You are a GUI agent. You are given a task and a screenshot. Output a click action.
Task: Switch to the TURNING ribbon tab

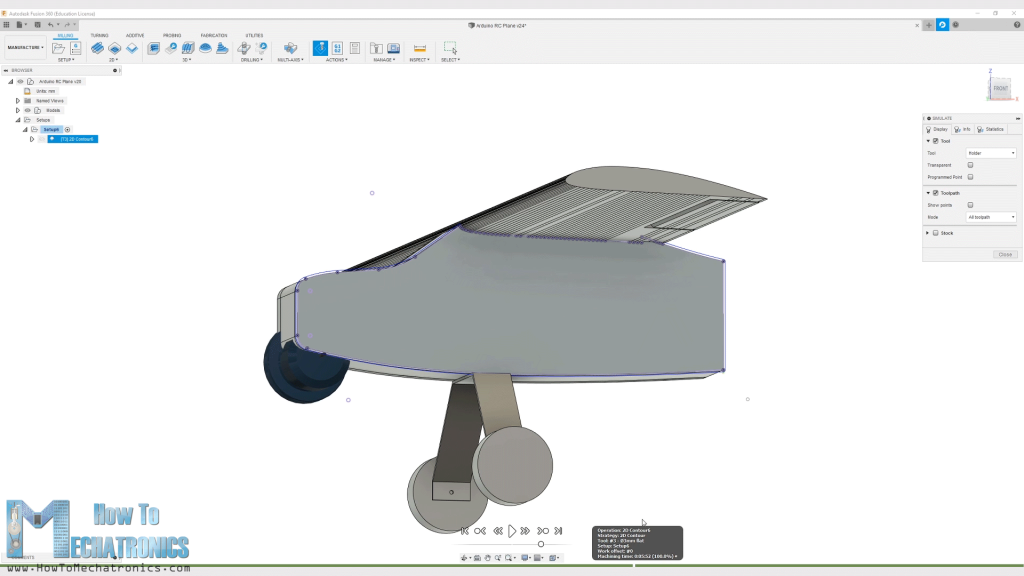click(99, 36)
